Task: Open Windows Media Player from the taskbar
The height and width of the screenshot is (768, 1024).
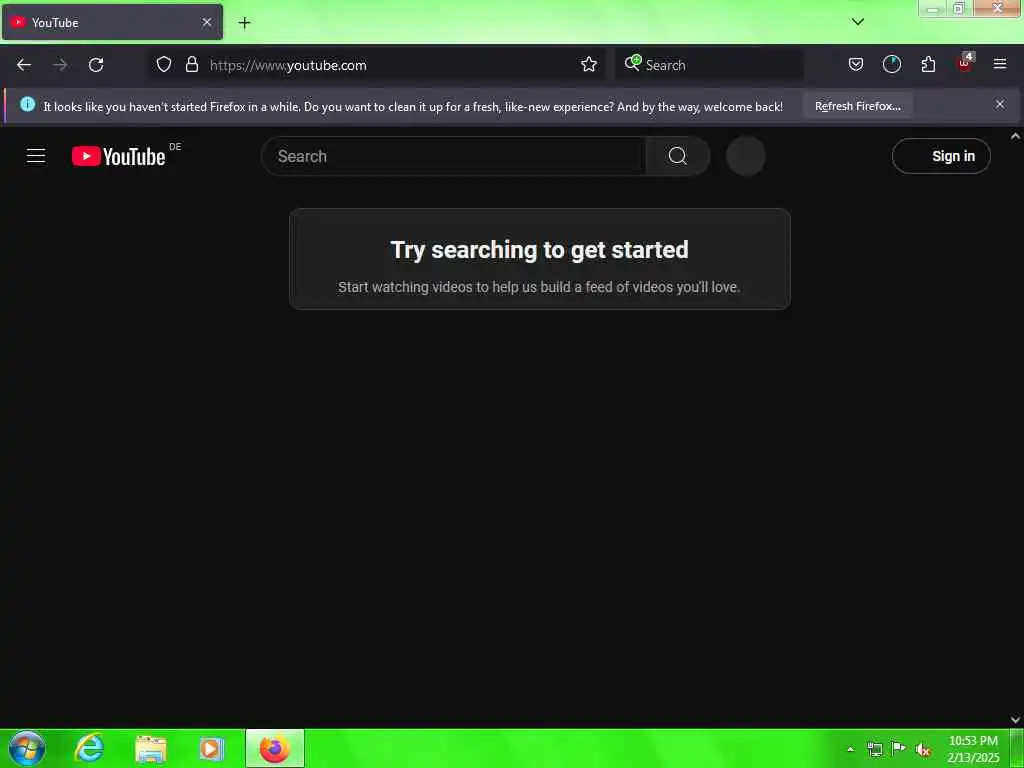Action: 211,749
